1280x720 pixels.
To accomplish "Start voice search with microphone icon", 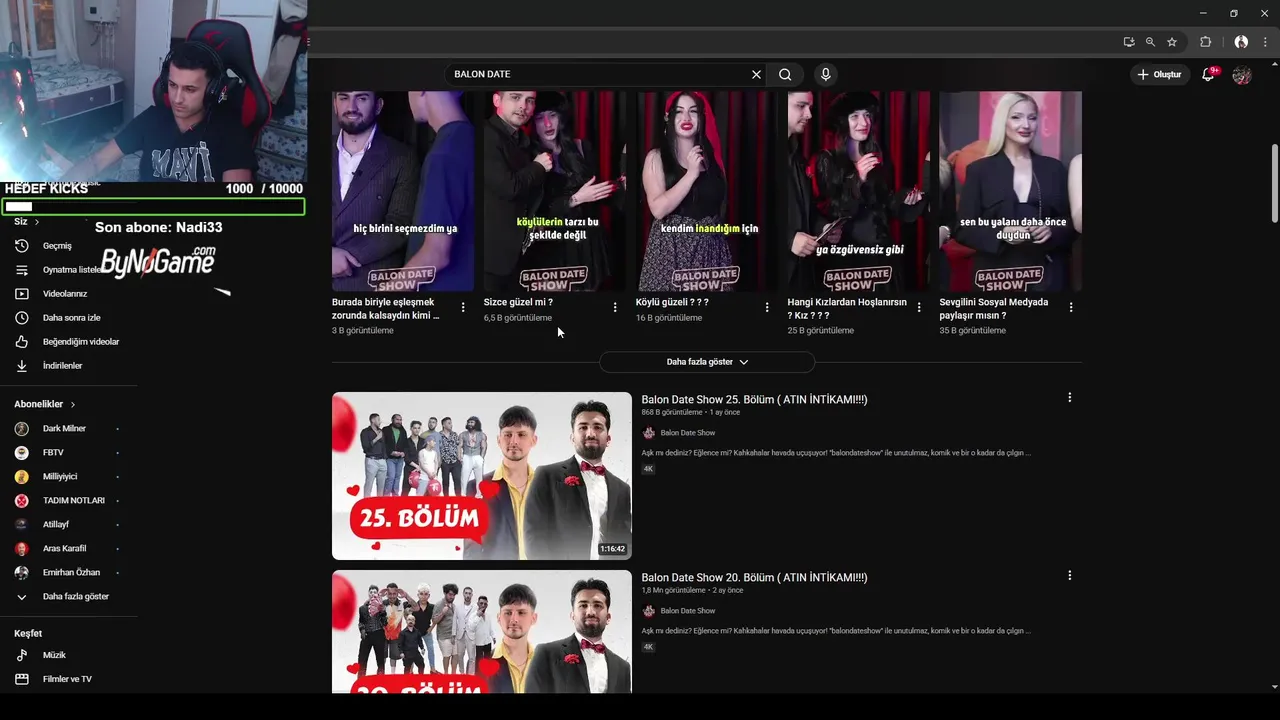I will tap(825, 74).
